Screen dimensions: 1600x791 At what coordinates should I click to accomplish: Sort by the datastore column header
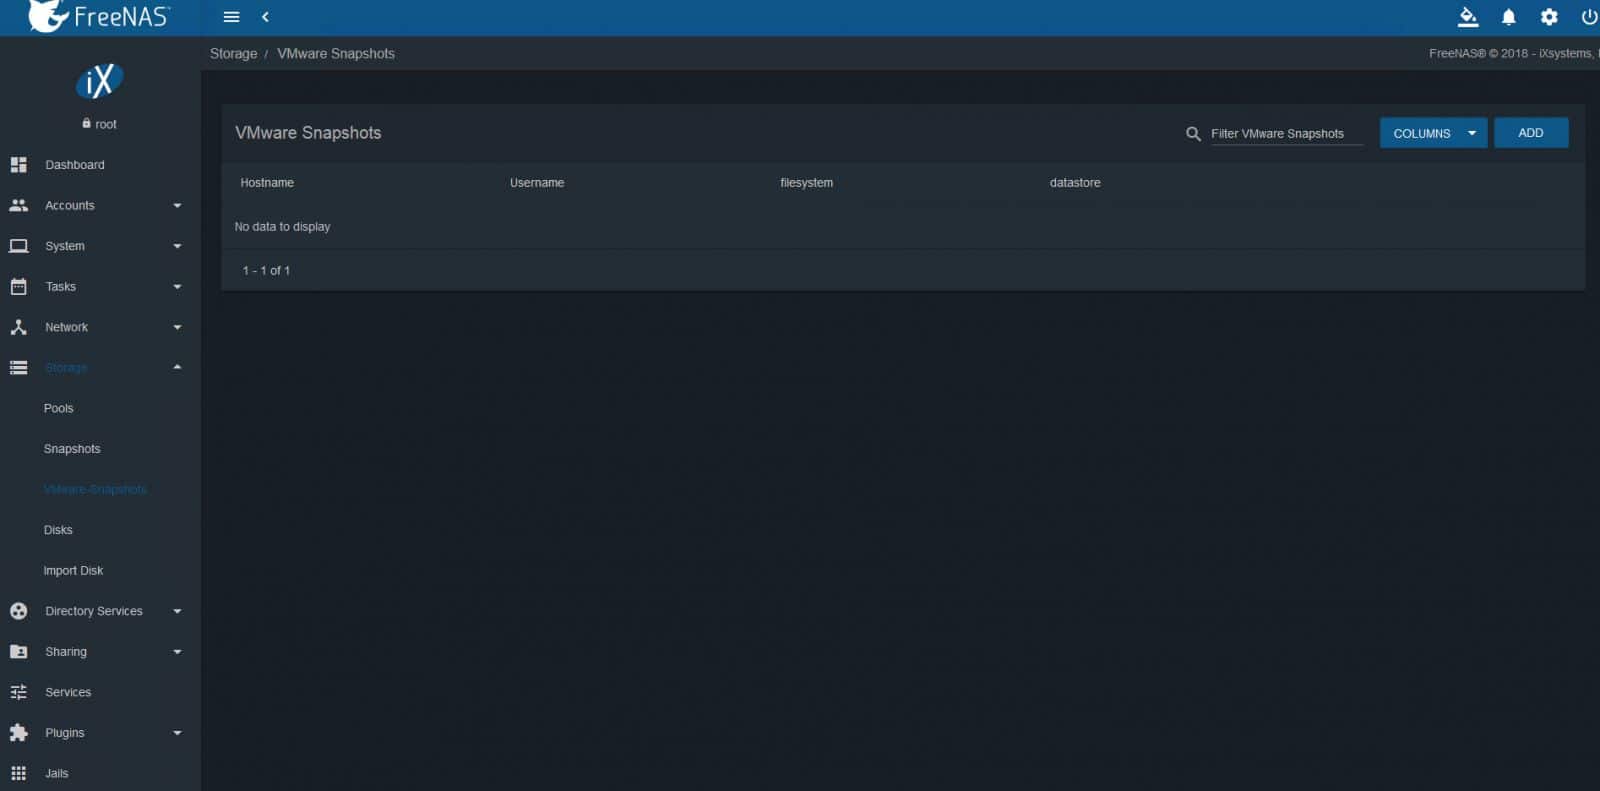(1075, 183)
